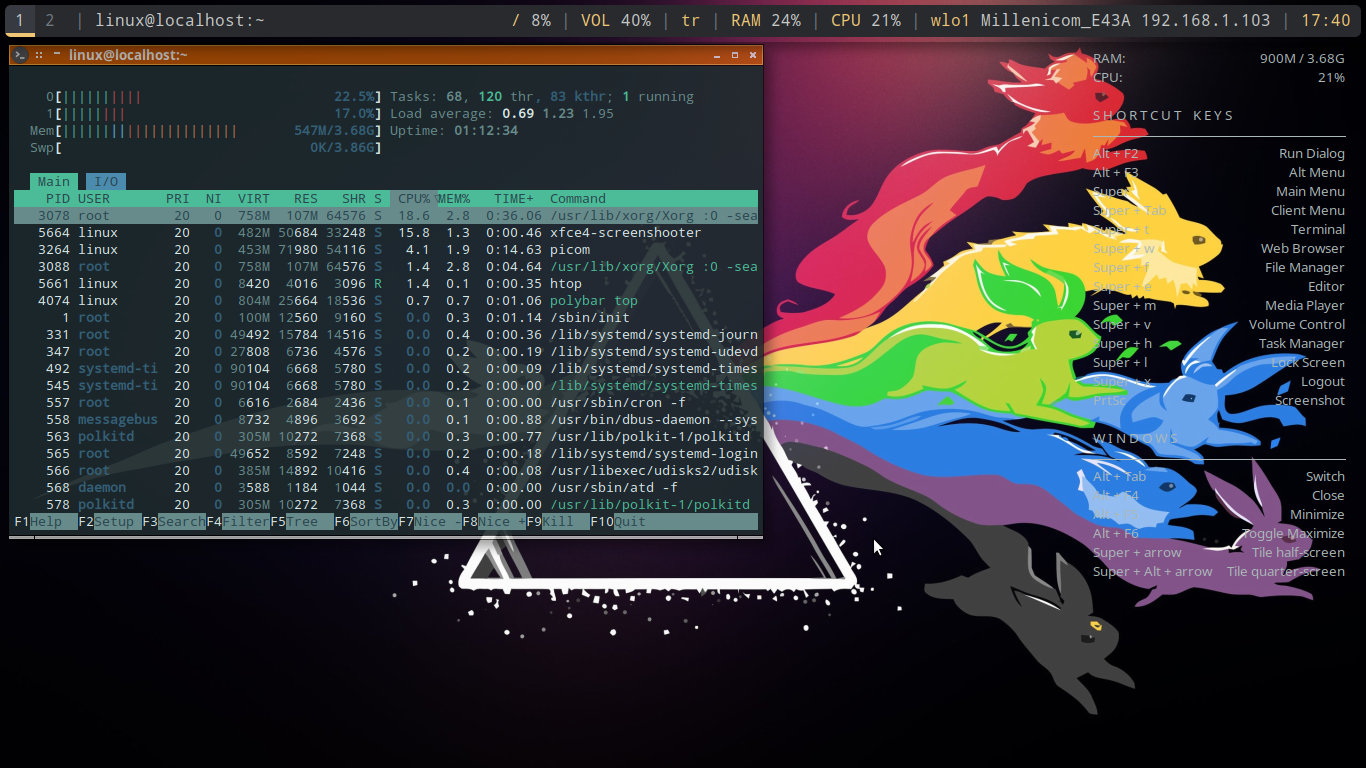Select the polkitd process row with PID 563
This screenshot has height=768, width=1366.
click(x=386, y=436)
